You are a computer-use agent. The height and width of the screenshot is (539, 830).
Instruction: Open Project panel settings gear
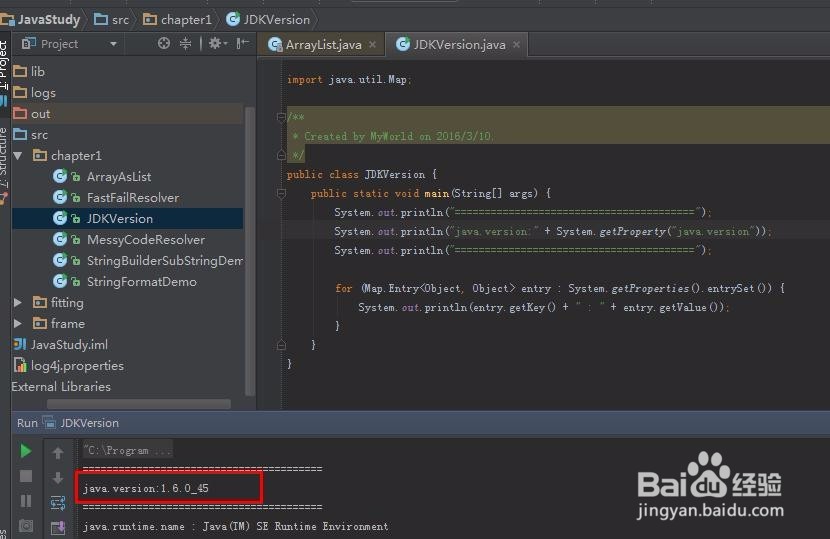point(217,43)
